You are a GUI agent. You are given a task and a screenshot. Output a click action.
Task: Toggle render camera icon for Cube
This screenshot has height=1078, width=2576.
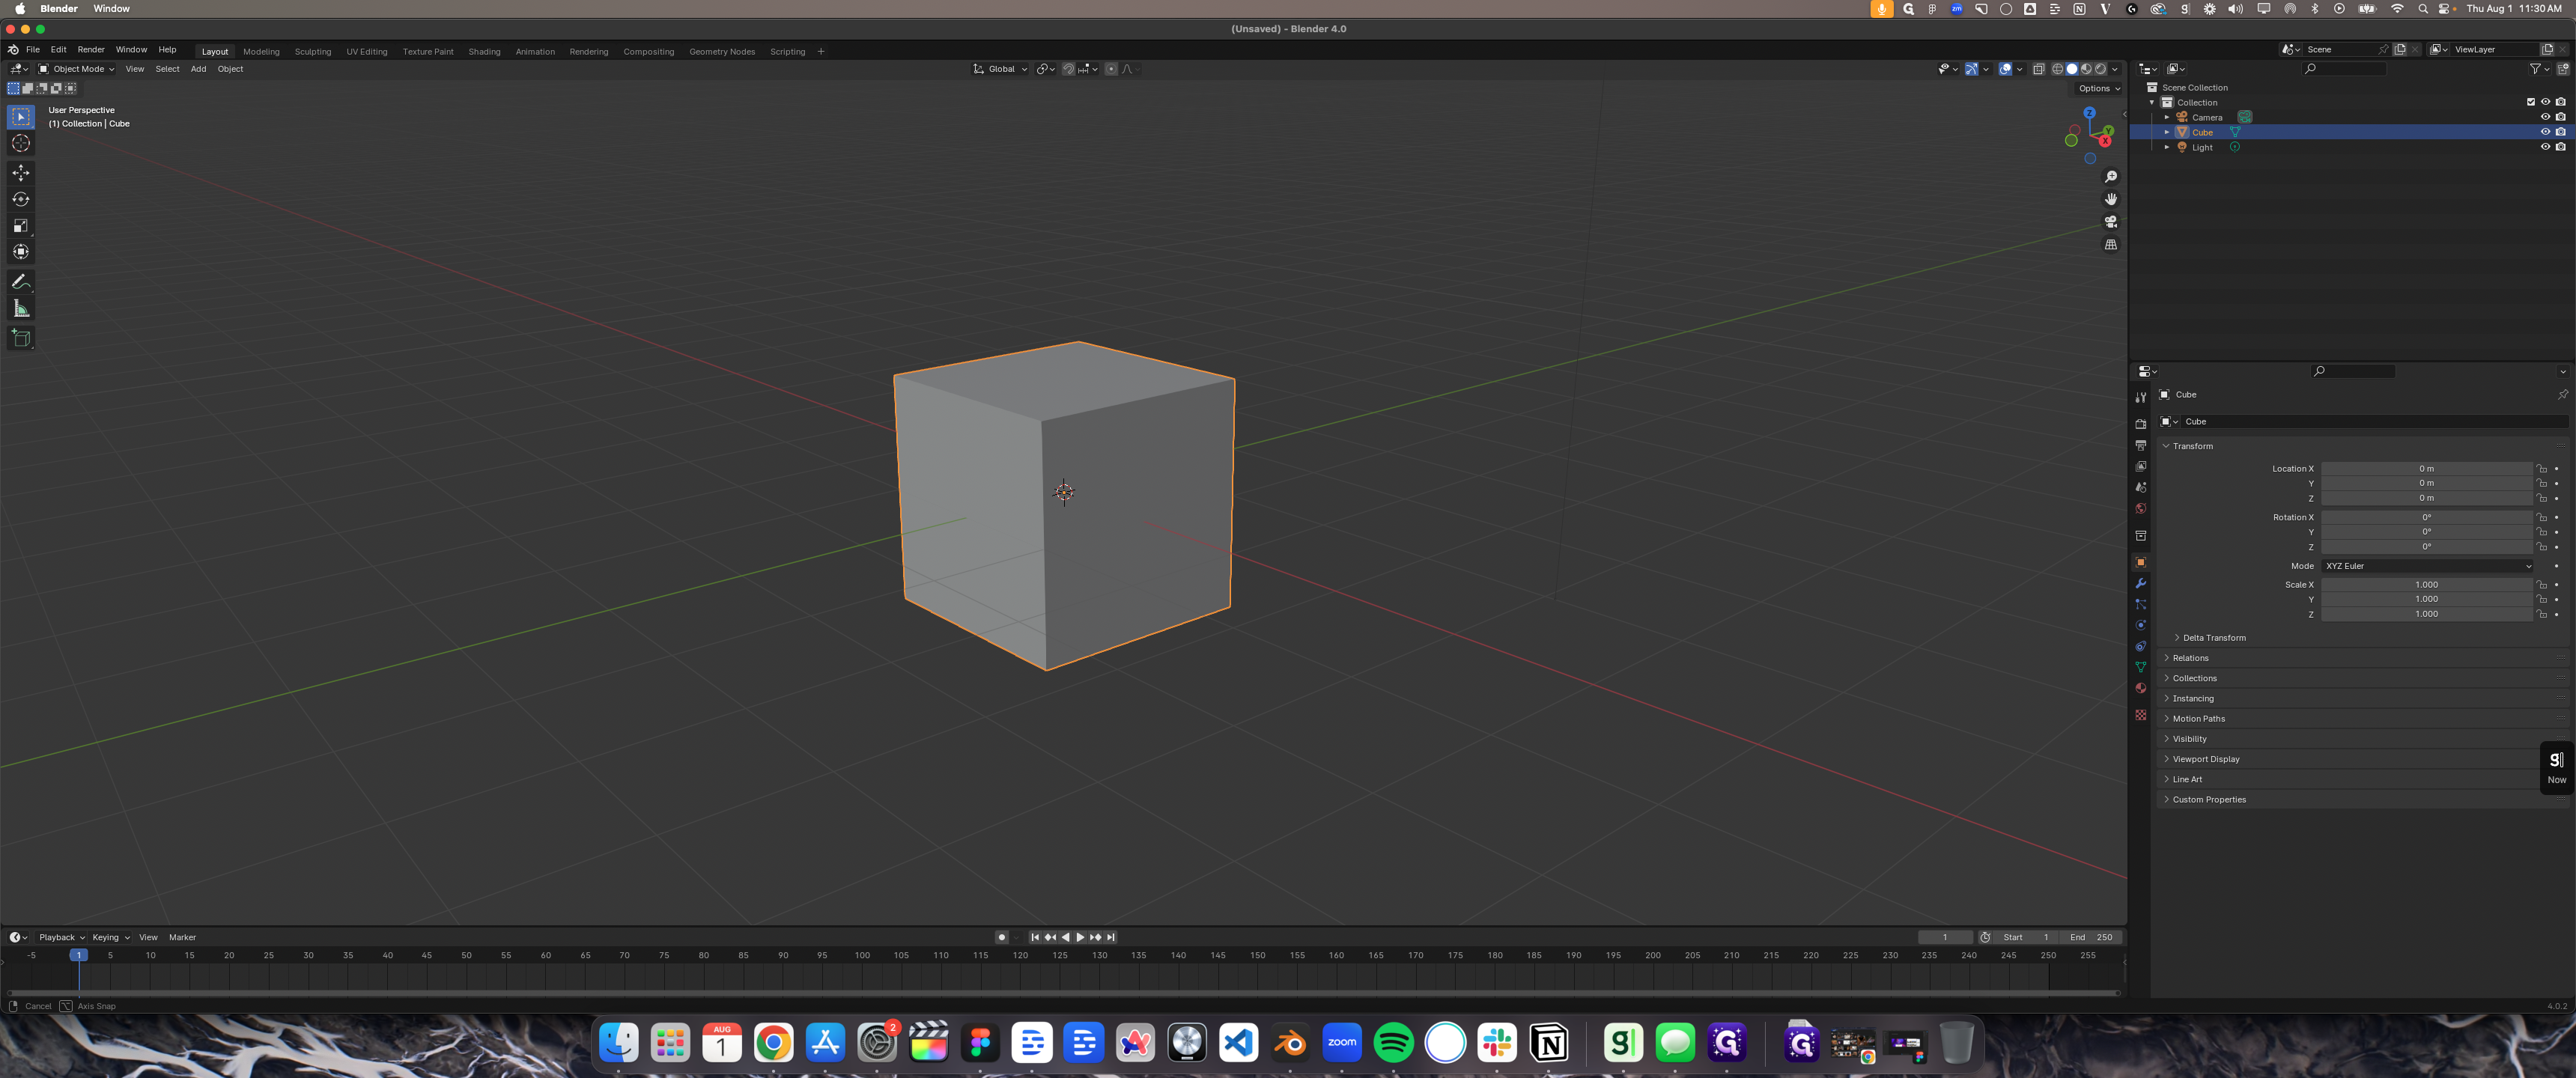pyautogui.click(x=2561, y=132)
